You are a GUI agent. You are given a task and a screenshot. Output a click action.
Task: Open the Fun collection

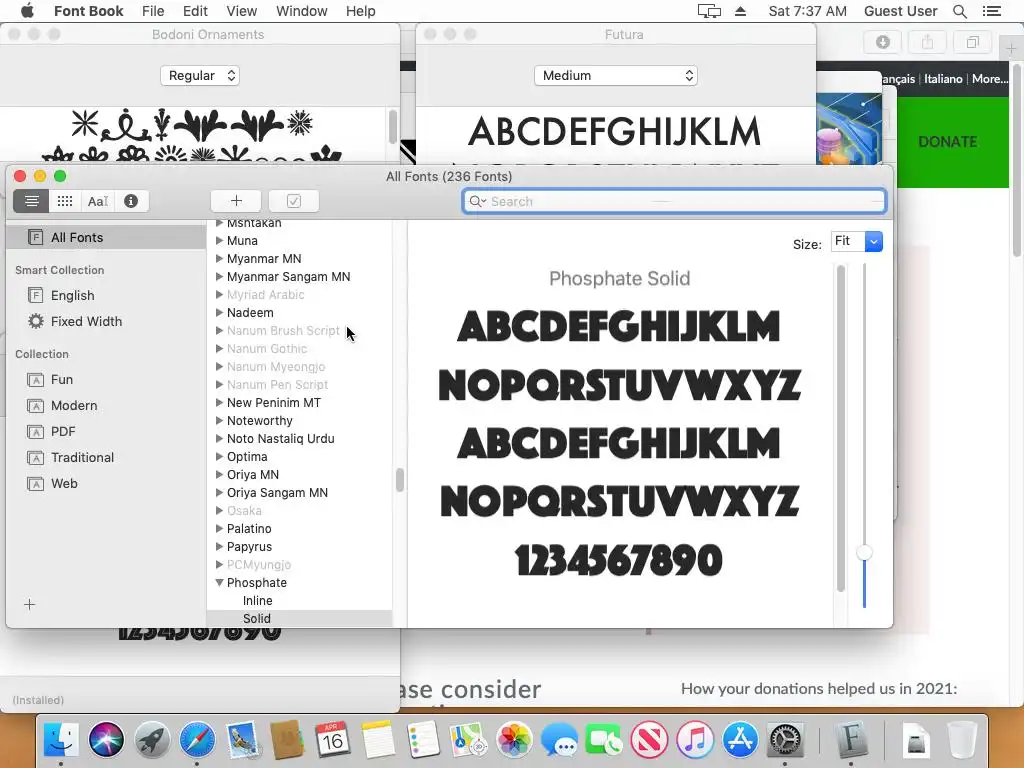(x=62, y=379)
